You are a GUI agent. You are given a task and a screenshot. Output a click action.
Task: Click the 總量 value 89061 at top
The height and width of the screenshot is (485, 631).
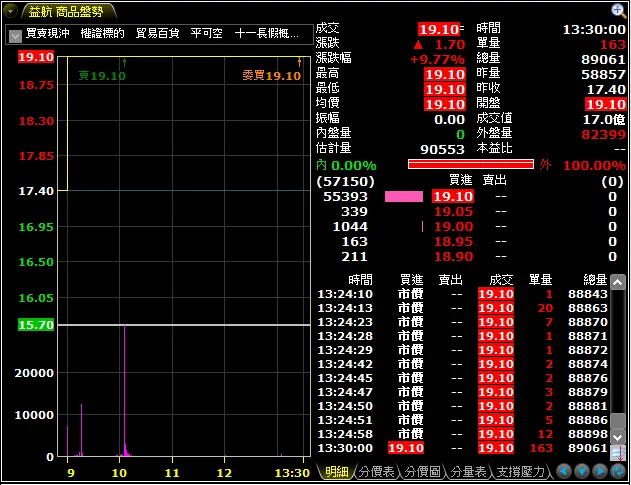[603, 60]
